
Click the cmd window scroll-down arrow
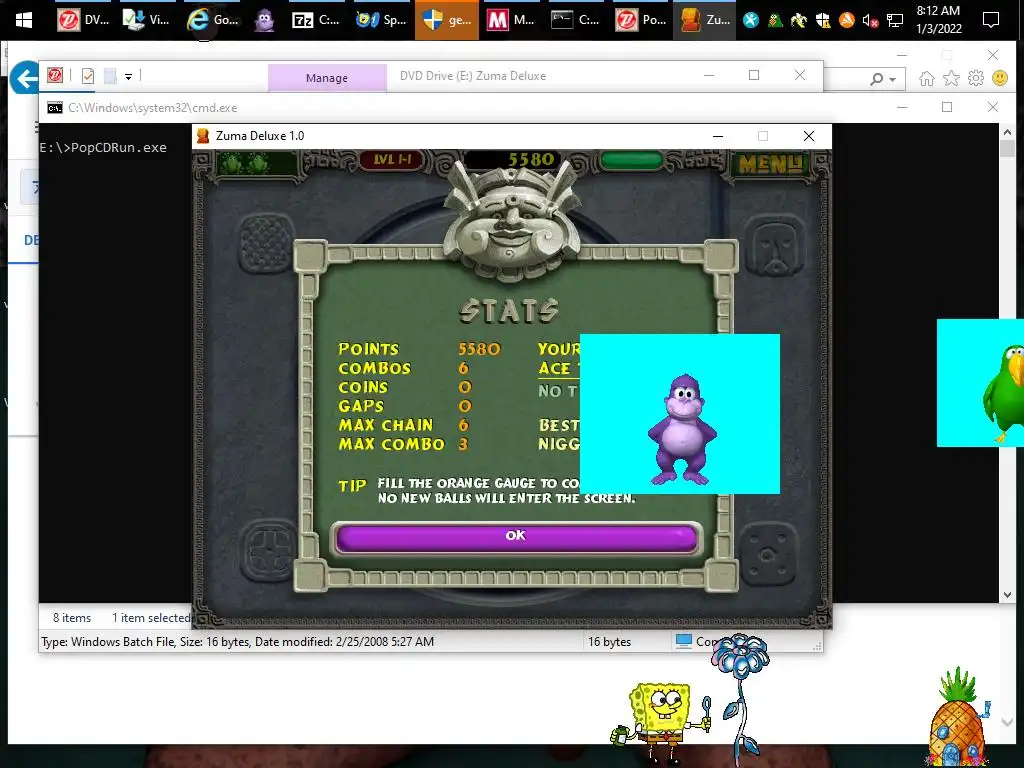(1007, 595)
